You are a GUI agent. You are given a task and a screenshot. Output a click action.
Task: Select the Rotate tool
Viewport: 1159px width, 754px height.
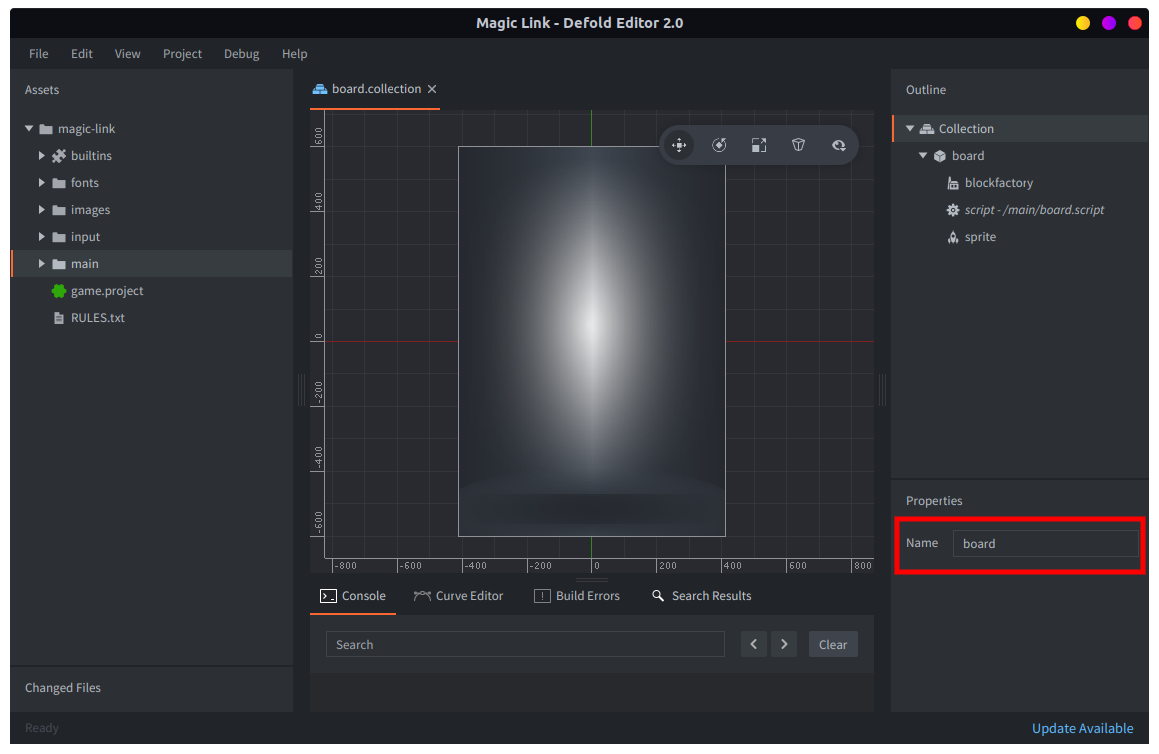(719, 145)
